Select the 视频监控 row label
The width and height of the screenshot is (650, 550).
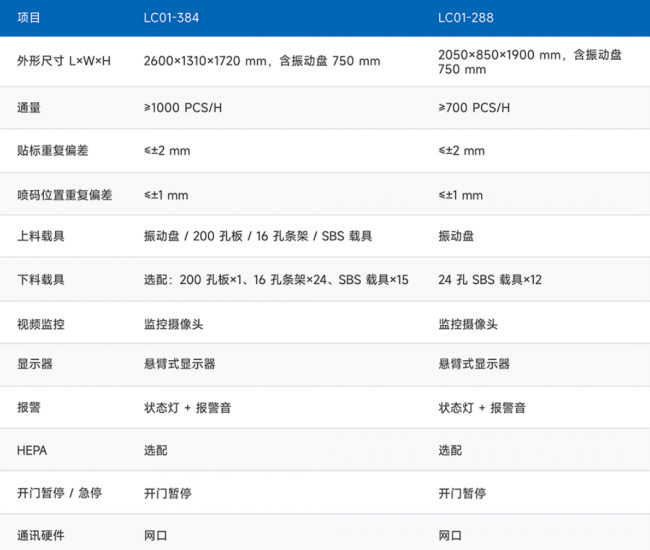[x=41, y=324]
